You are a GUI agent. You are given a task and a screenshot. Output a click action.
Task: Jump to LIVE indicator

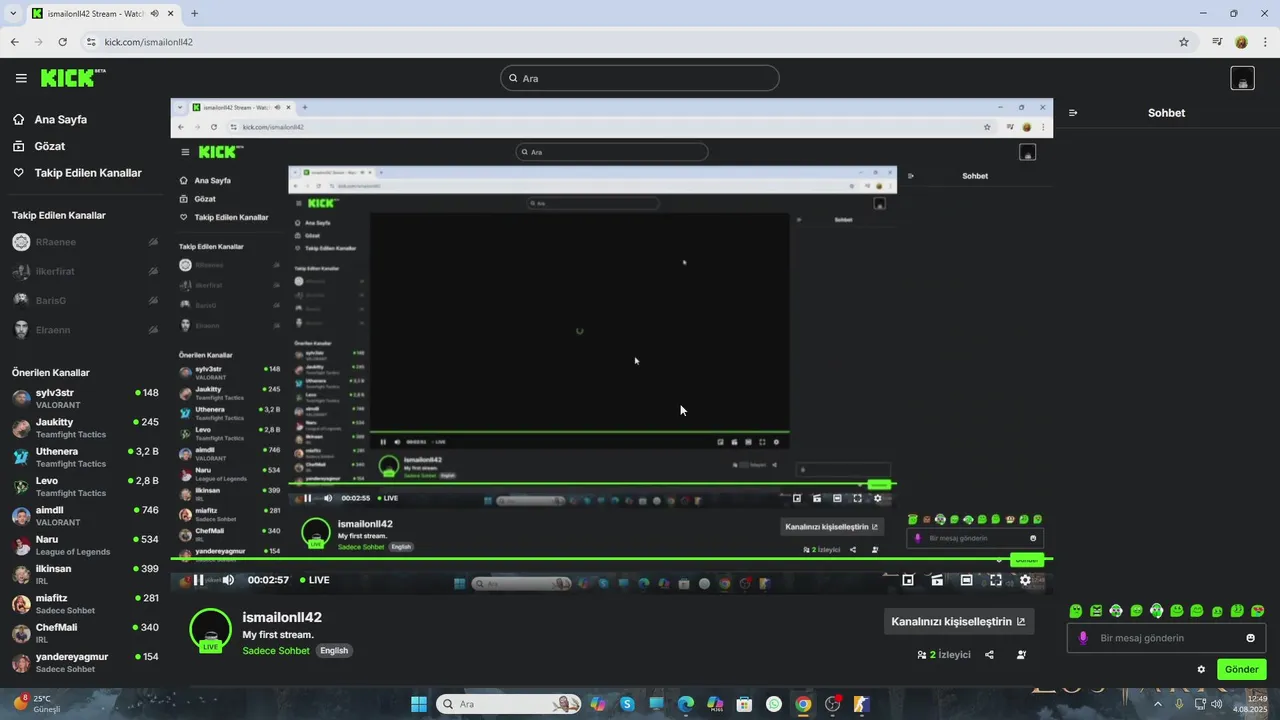(x=315, y=580)
